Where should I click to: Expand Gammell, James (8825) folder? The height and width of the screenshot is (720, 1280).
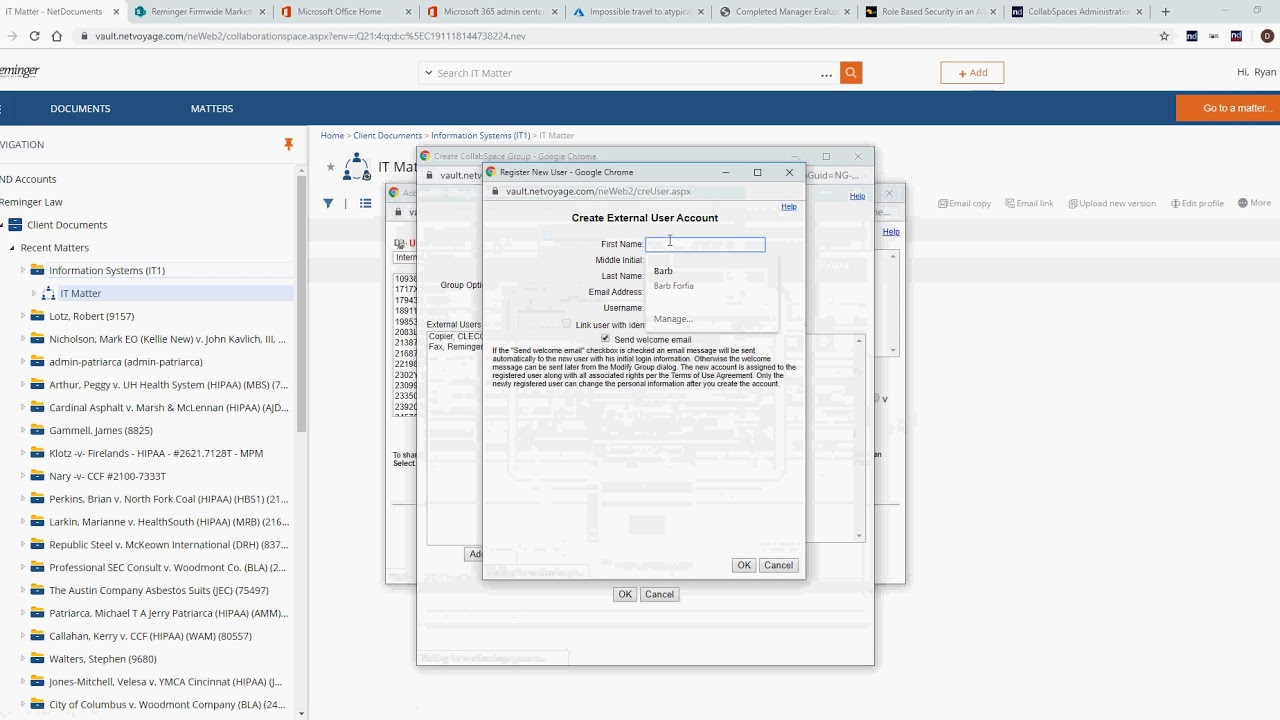23,430
